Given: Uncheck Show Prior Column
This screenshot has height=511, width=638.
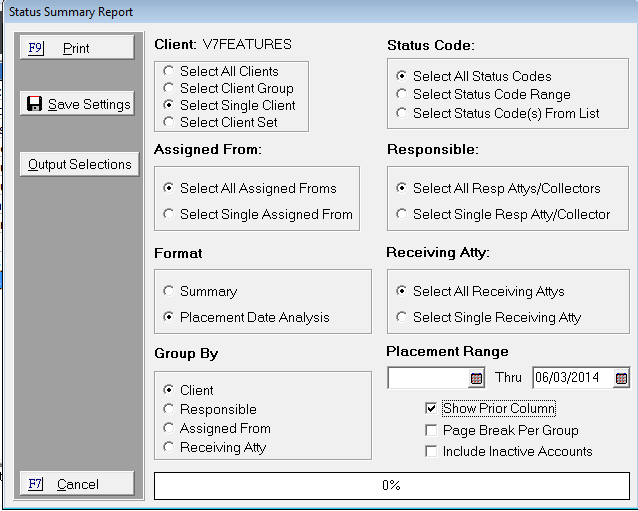Looking at the screenshot, I should point(431,409).
